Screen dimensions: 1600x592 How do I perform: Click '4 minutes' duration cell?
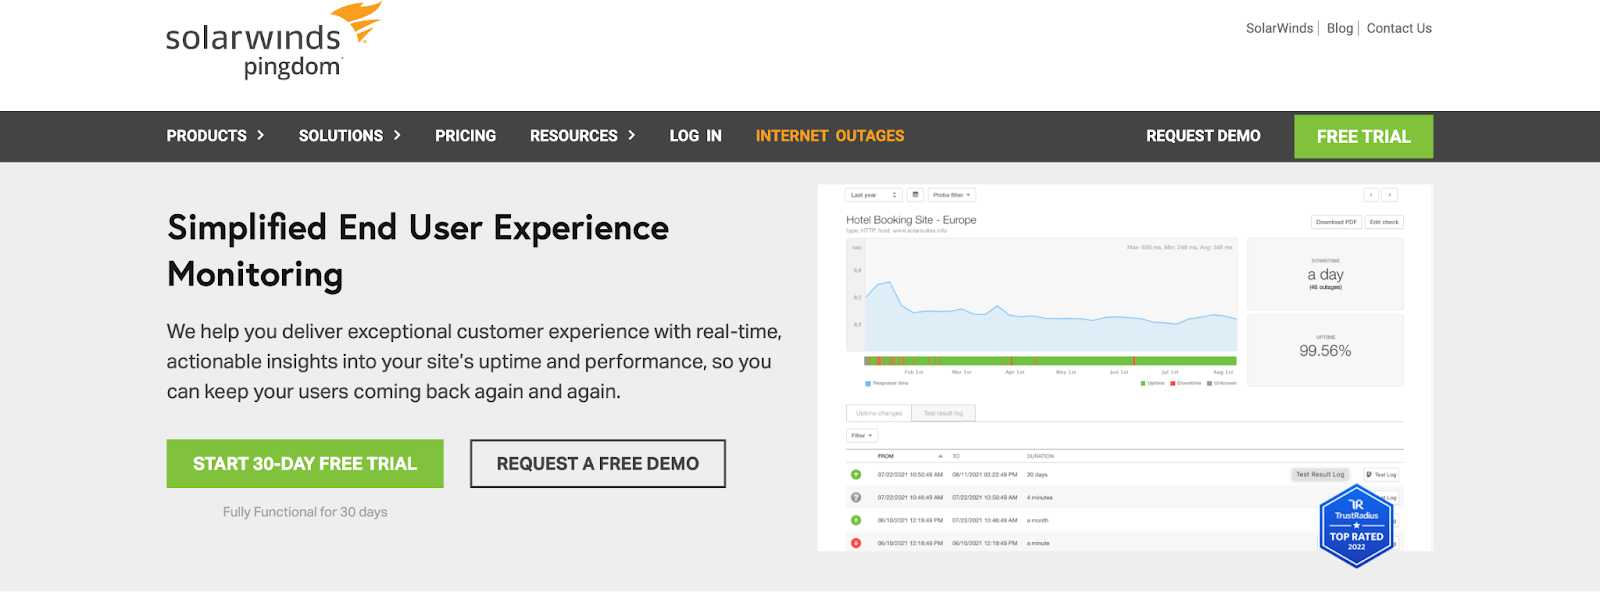(x=1039, y=497)
